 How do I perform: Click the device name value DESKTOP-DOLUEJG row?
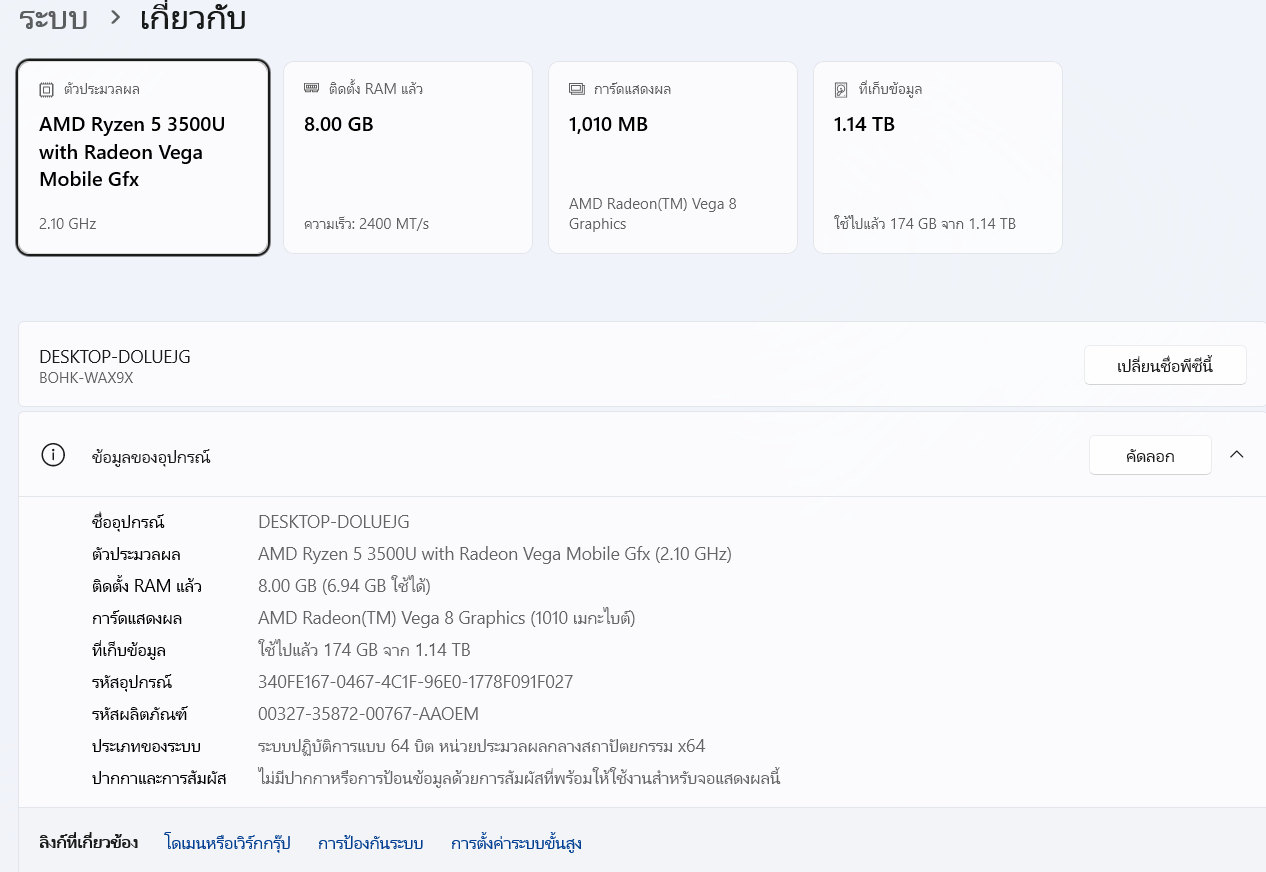(334, 522)
